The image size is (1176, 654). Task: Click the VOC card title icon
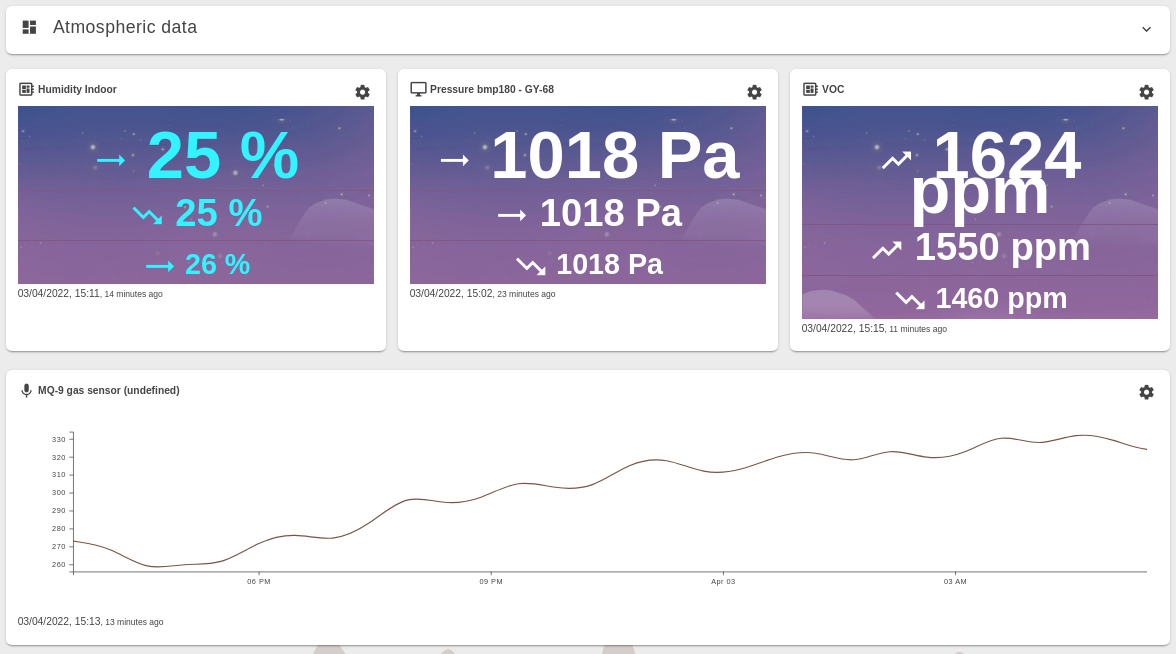click(810, 89)
